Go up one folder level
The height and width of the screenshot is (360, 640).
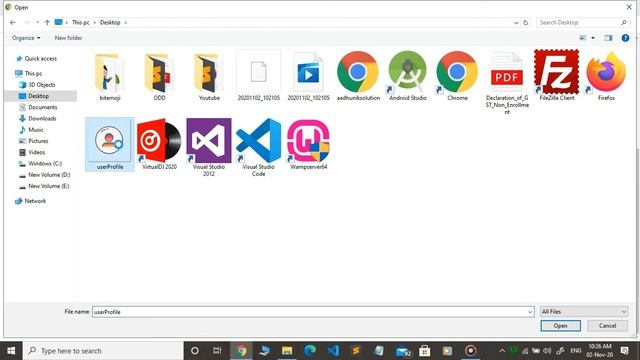[47, 22]
